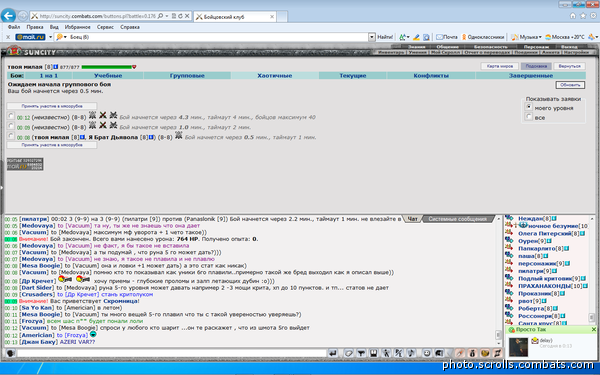Image resolution: width=600 pixels, height=375 pixels.
Task: Select the 'все' show requests option
Action: point(529,117)
